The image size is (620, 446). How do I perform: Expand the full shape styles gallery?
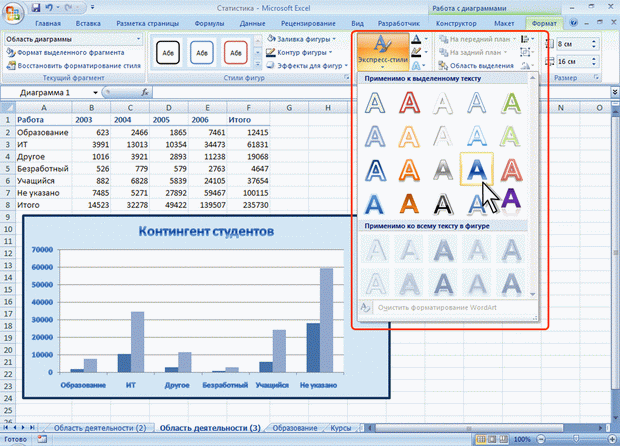coord(258,64)
